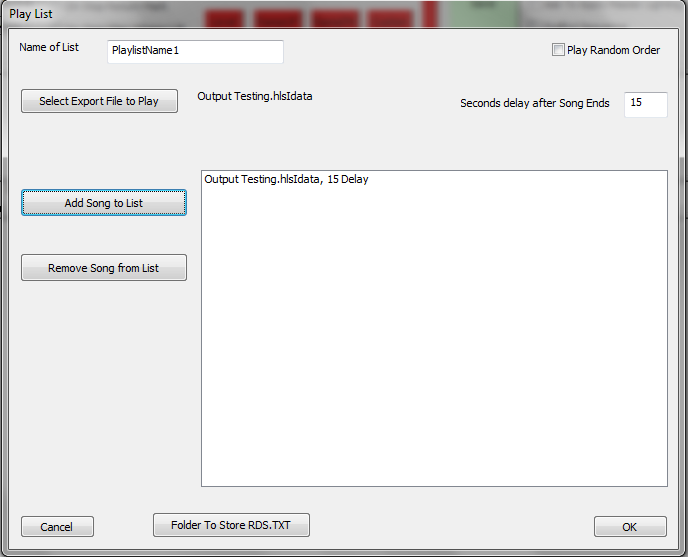Click the Output Testing.hlsIdata filename beside the export button
This screenshot has height=557, width=688.
point(254,96)
